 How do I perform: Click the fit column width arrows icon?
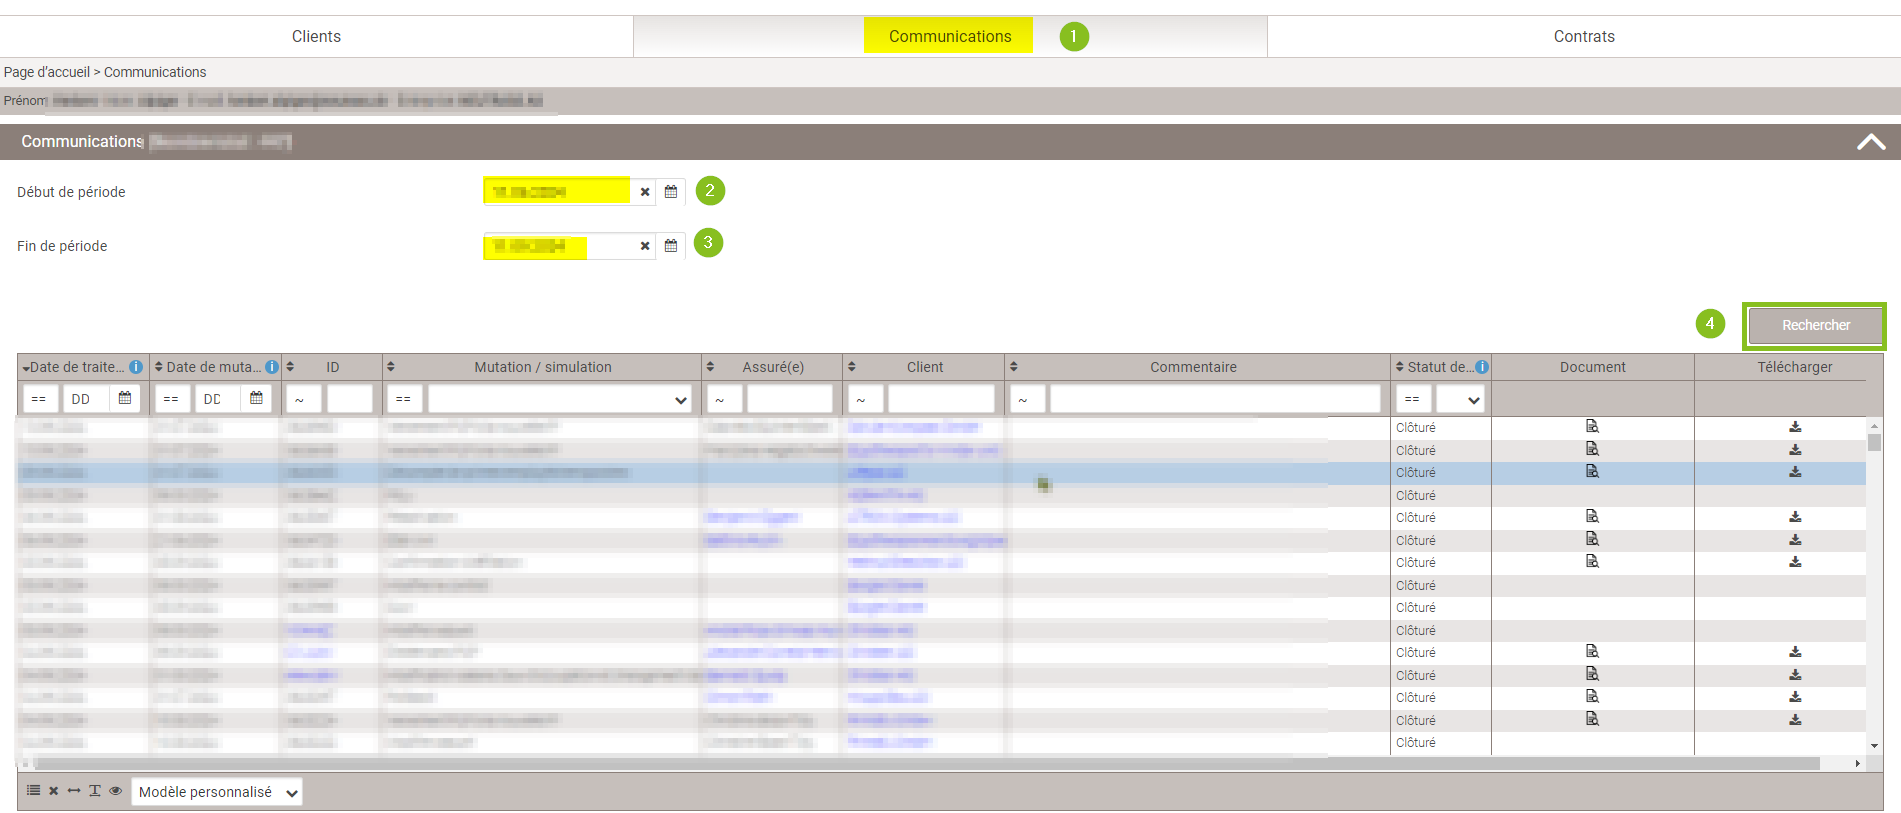coord(74,790)
